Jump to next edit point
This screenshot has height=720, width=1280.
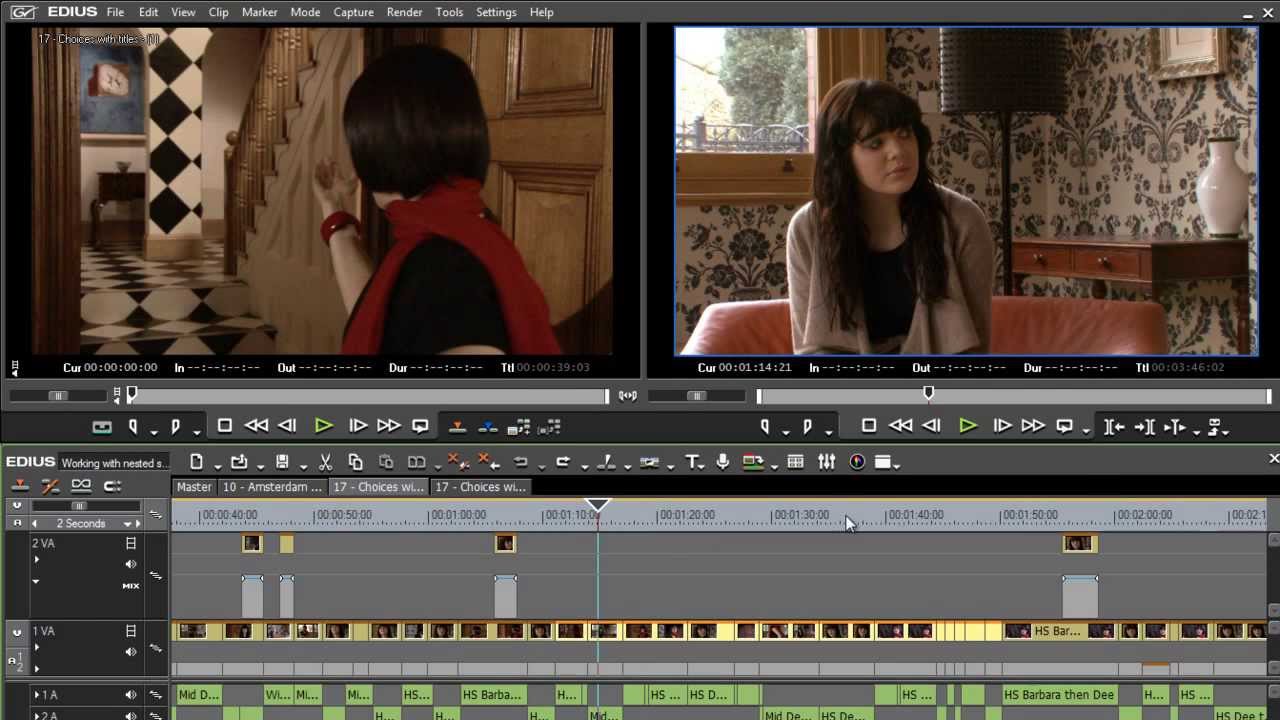1145,427
